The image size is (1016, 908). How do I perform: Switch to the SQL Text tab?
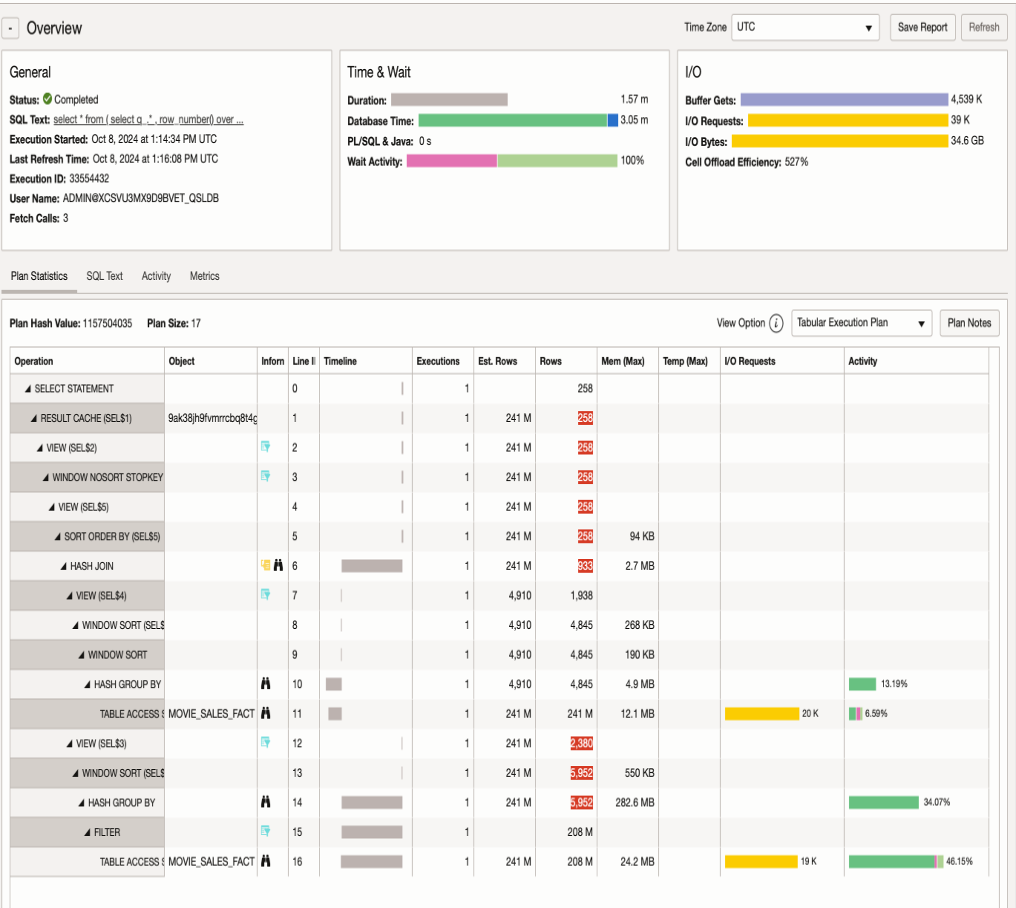tap(104, 276)
